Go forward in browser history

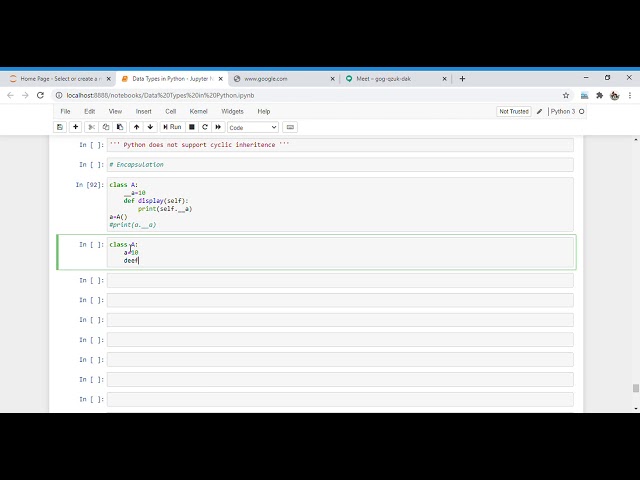point(25,95)
